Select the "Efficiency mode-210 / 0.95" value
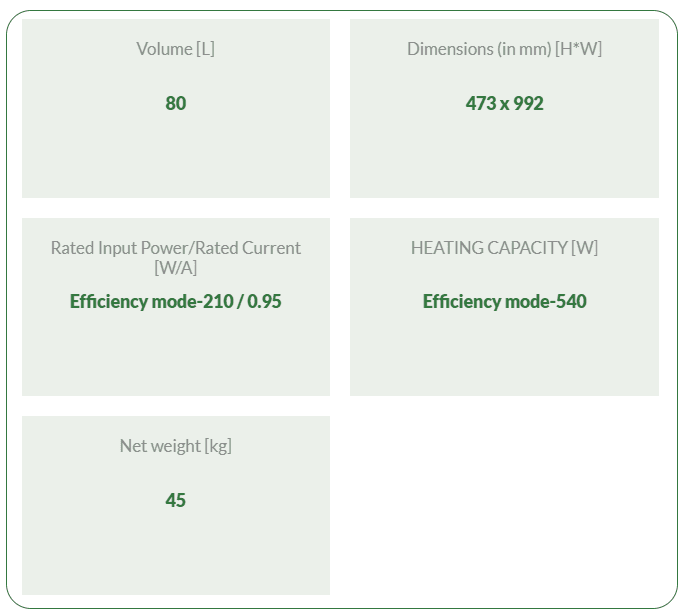 [175, 301]
